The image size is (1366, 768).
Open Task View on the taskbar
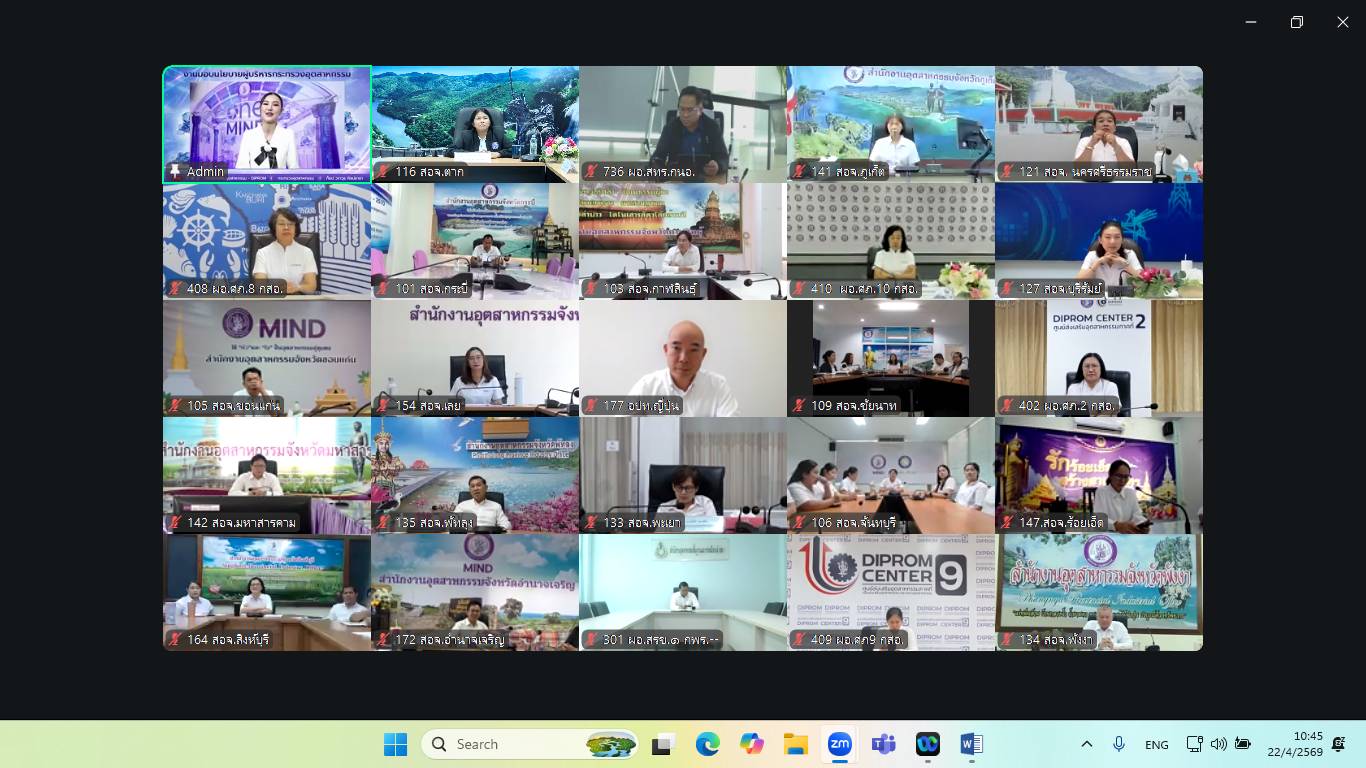pos(663,744)
